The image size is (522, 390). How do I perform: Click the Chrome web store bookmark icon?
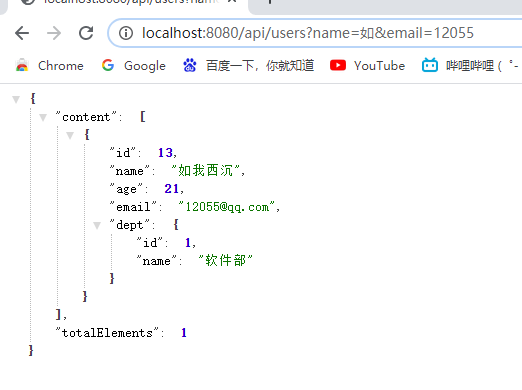[x=22, y=65]
